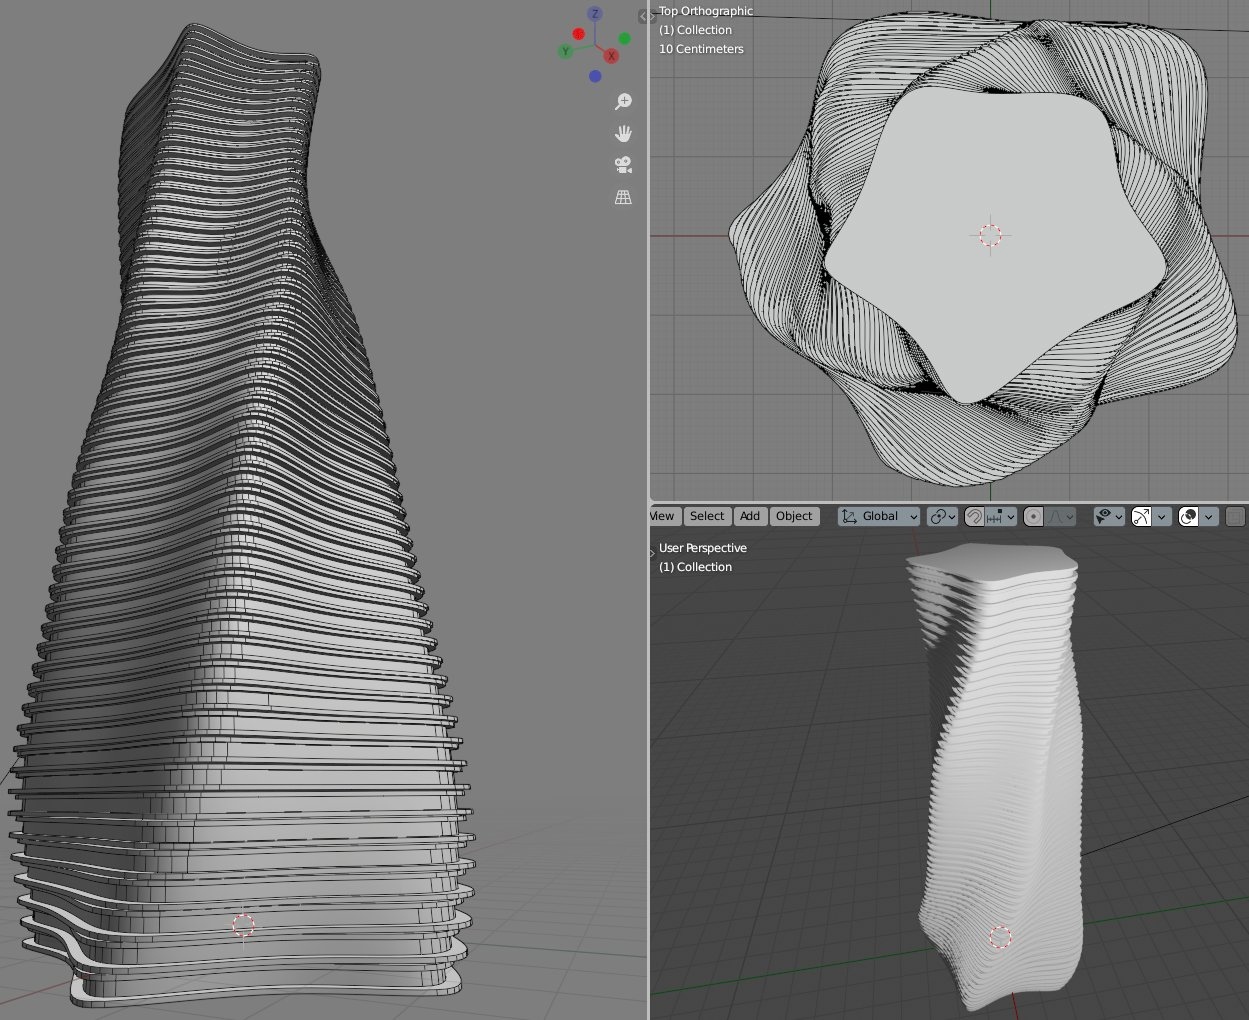Open the Global transform orientation dropdown

[879, 516]
